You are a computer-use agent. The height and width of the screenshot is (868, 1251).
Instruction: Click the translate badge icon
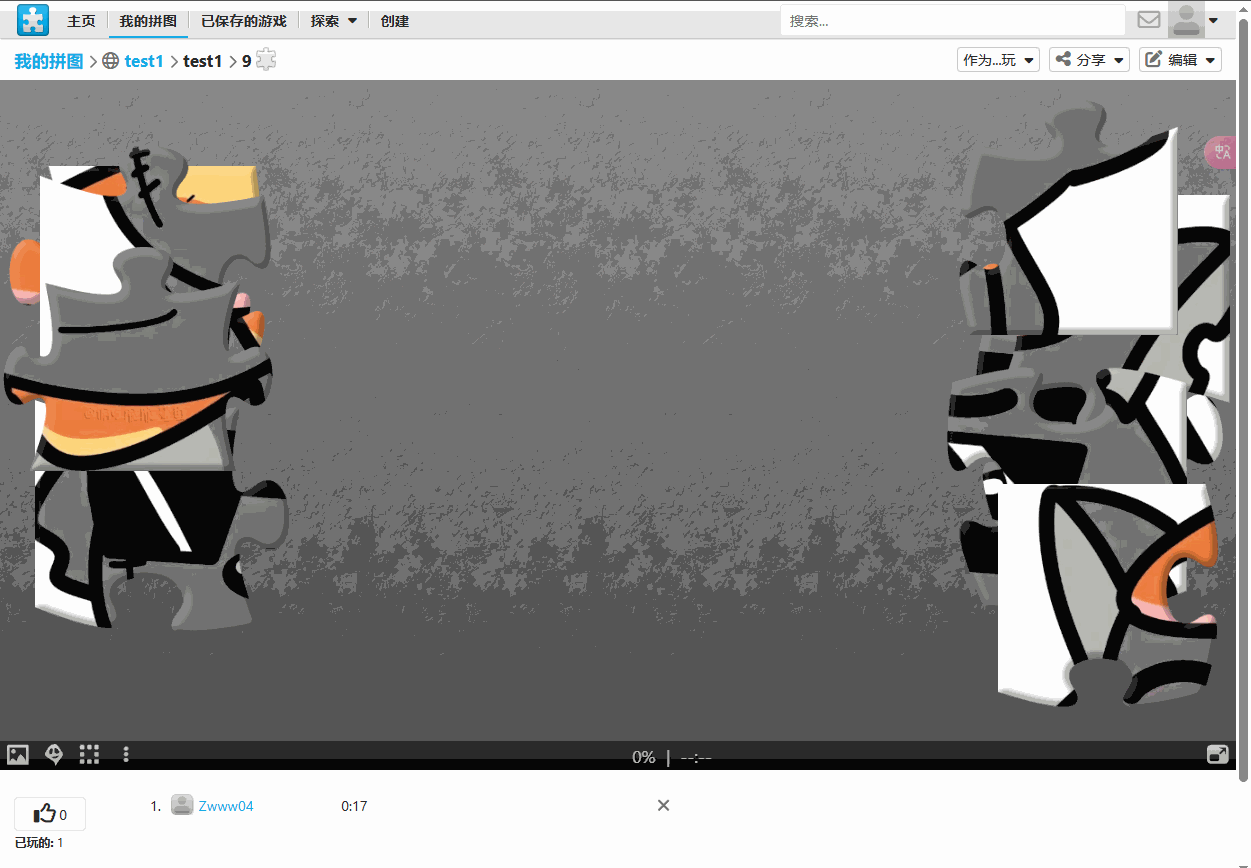(1222, 152)
